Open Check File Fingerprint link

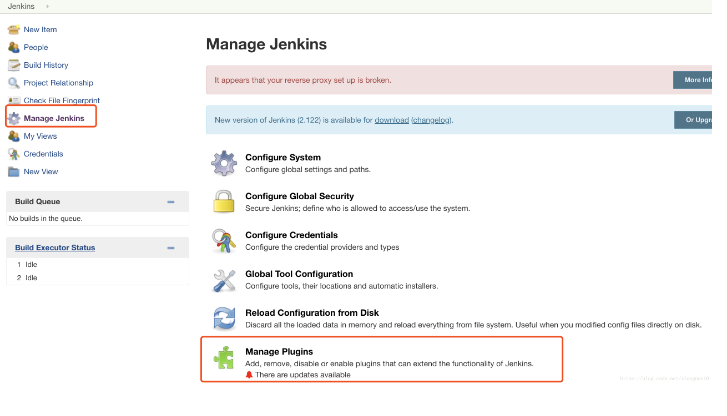[62, 100]
